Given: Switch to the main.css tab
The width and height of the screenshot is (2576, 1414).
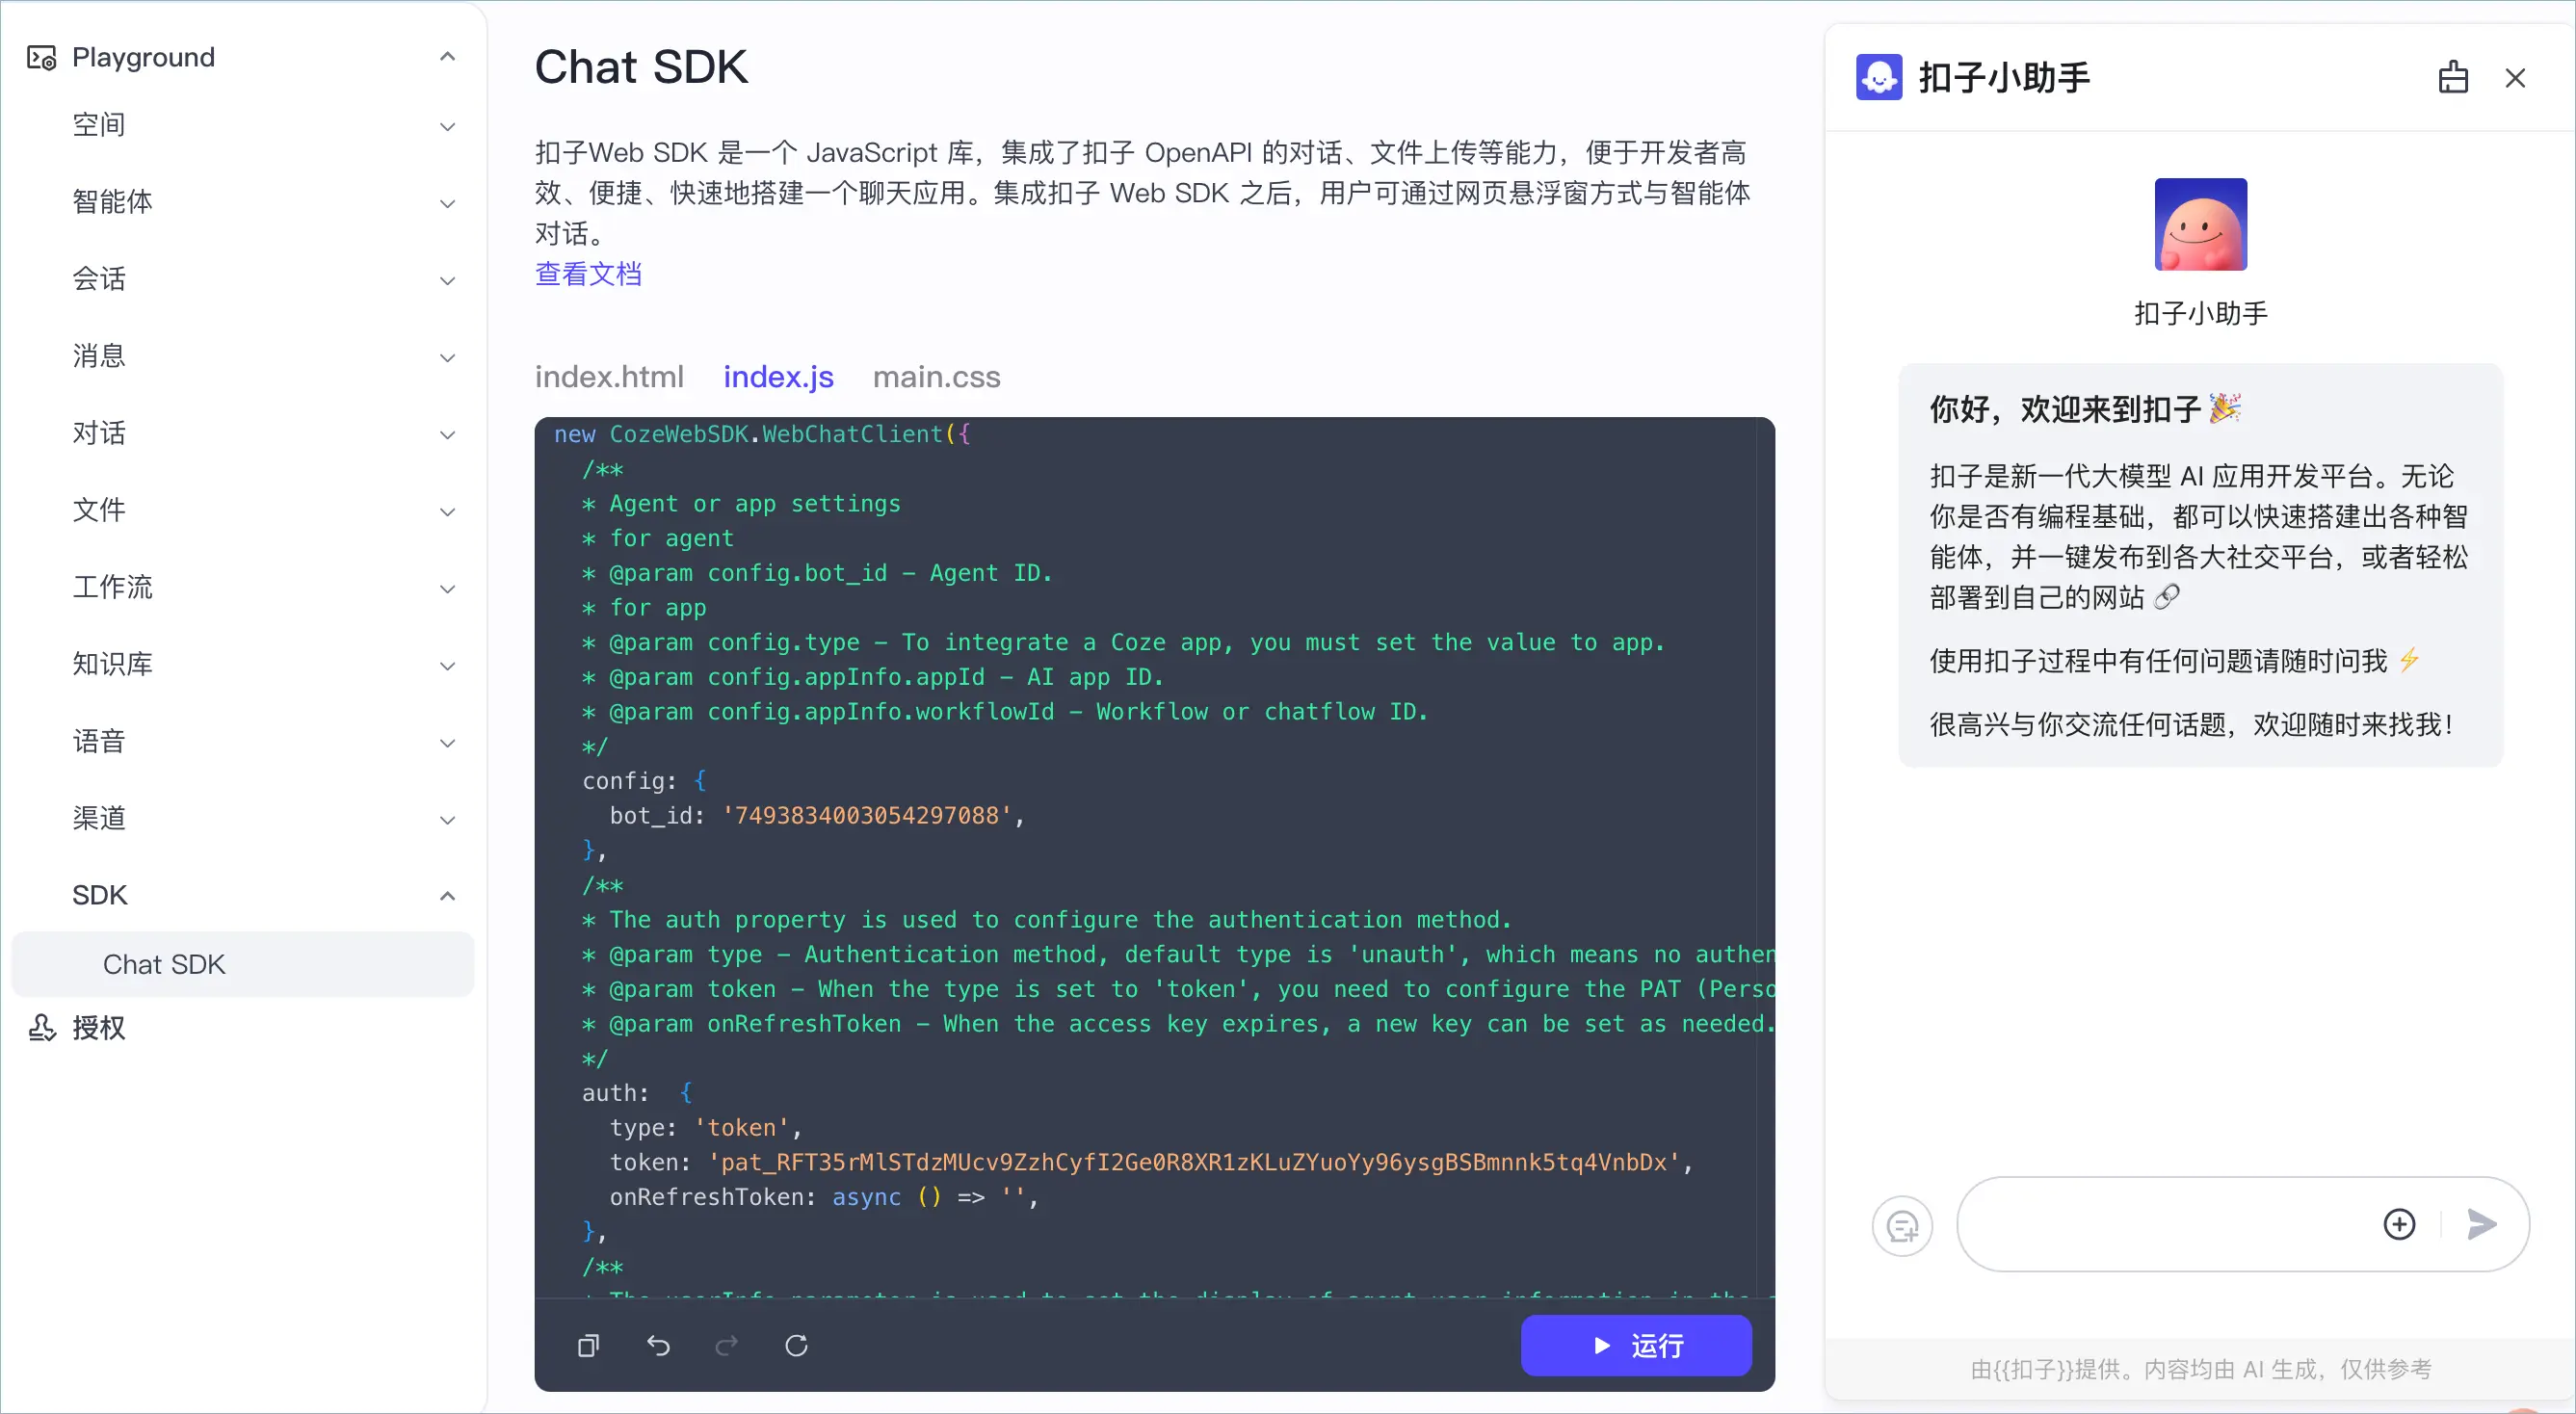Looking at the screenshot, I should (x=936, y=377).
